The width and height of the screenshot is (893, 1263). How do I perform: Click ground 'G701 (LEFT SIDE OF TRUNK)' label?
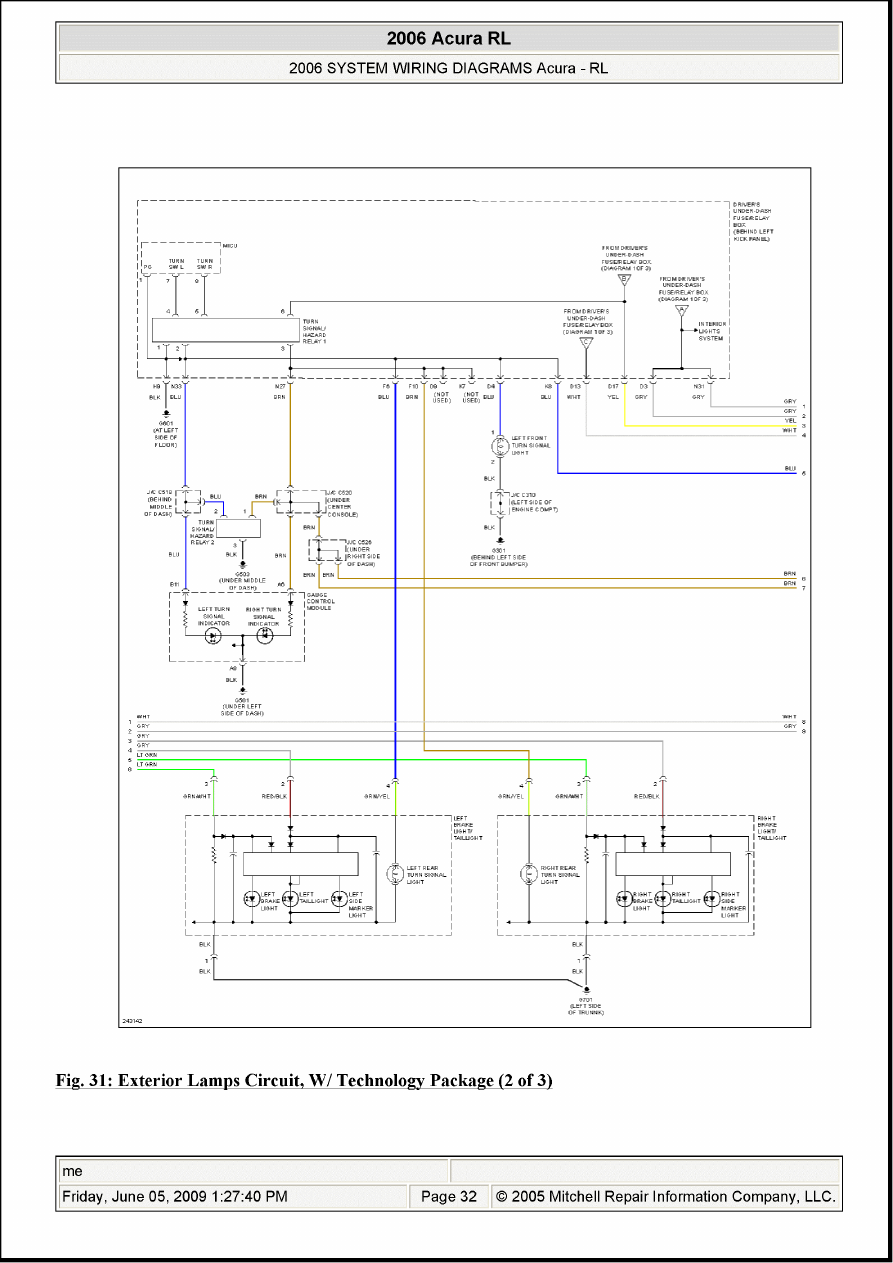coord(585,1006)
